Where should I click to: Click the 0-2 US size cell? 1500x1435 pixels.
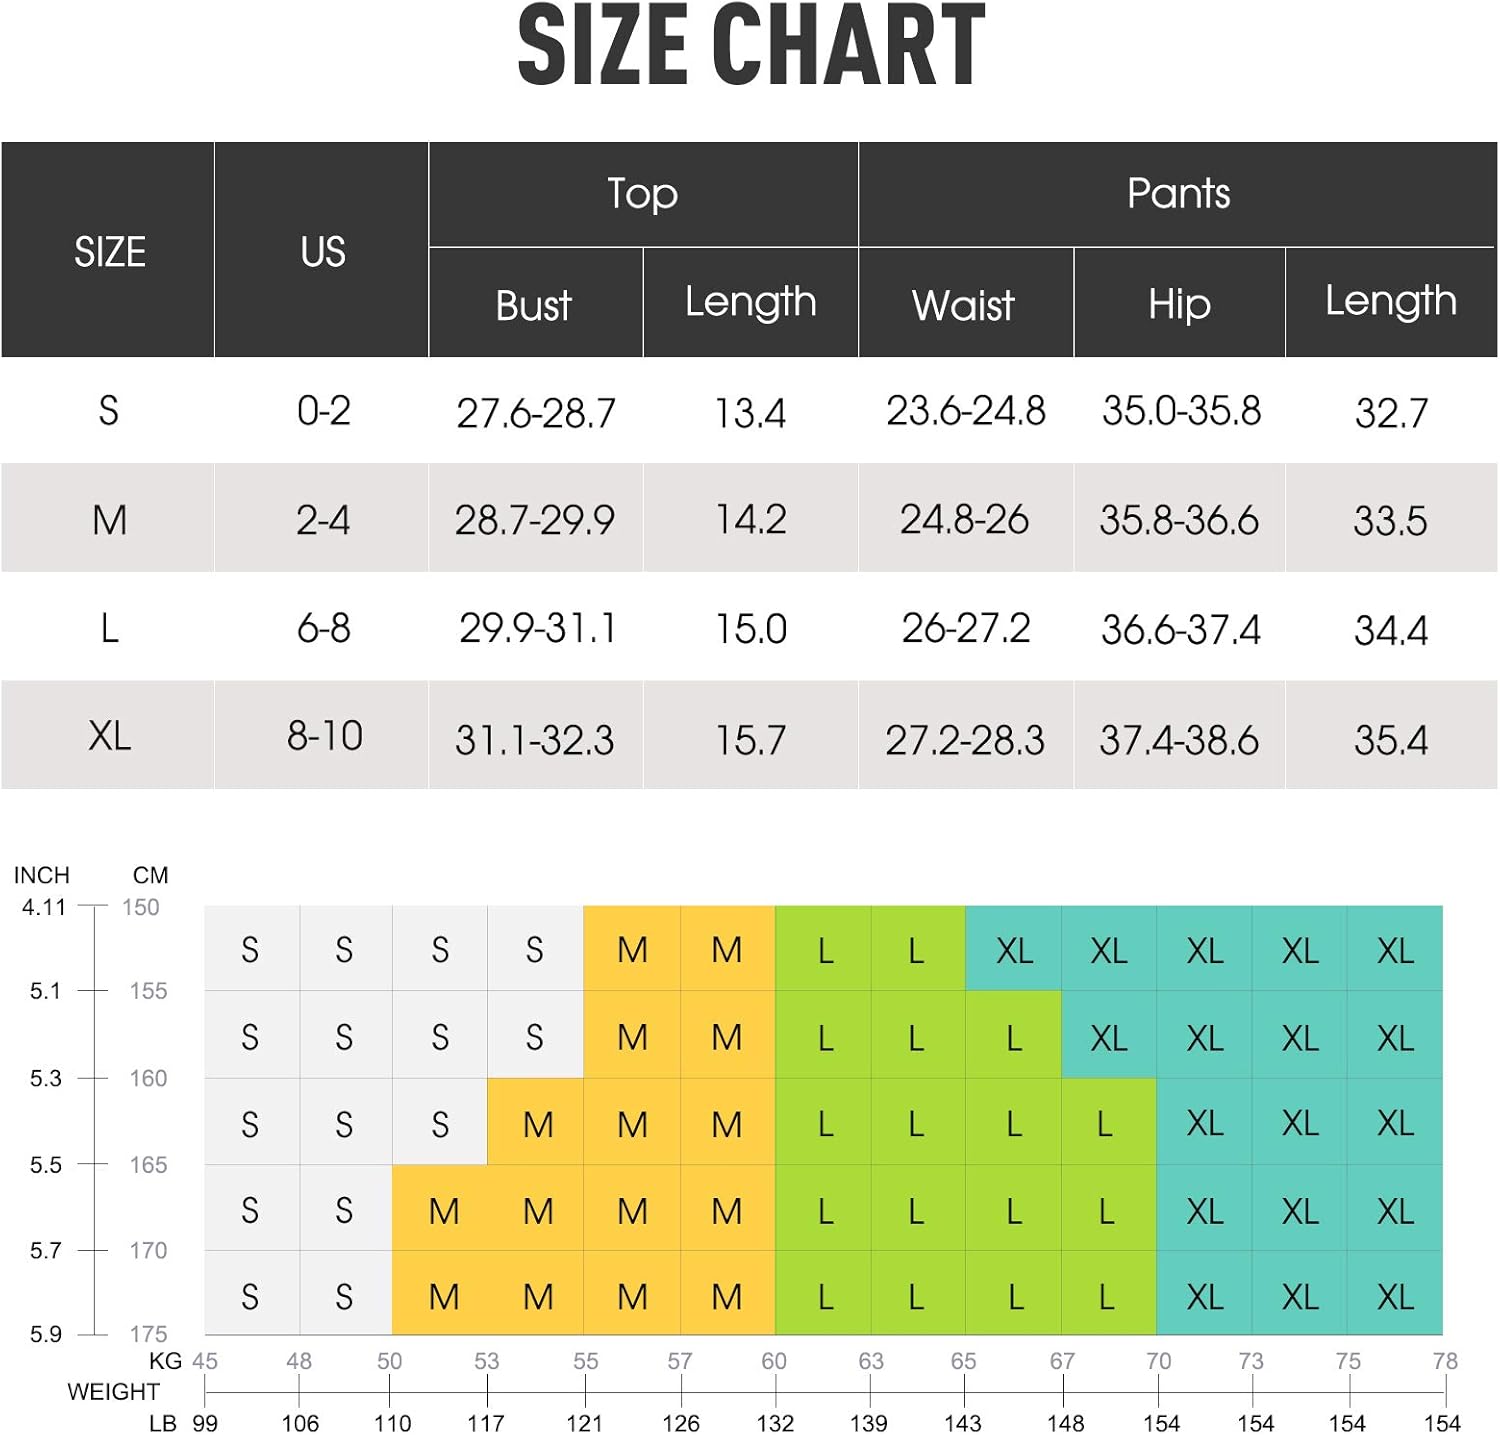[x=323, y=411]
